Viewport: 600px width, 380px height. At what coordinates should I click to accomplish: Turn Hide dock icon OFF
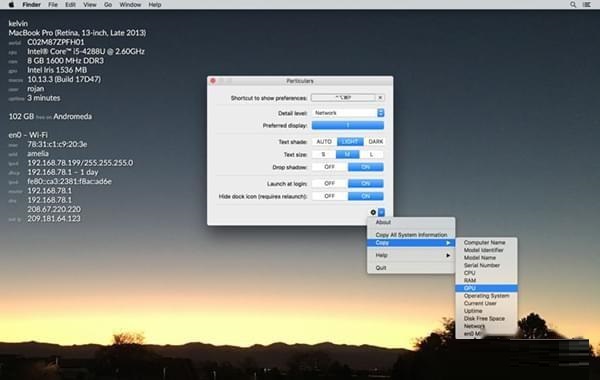[329, 196]
